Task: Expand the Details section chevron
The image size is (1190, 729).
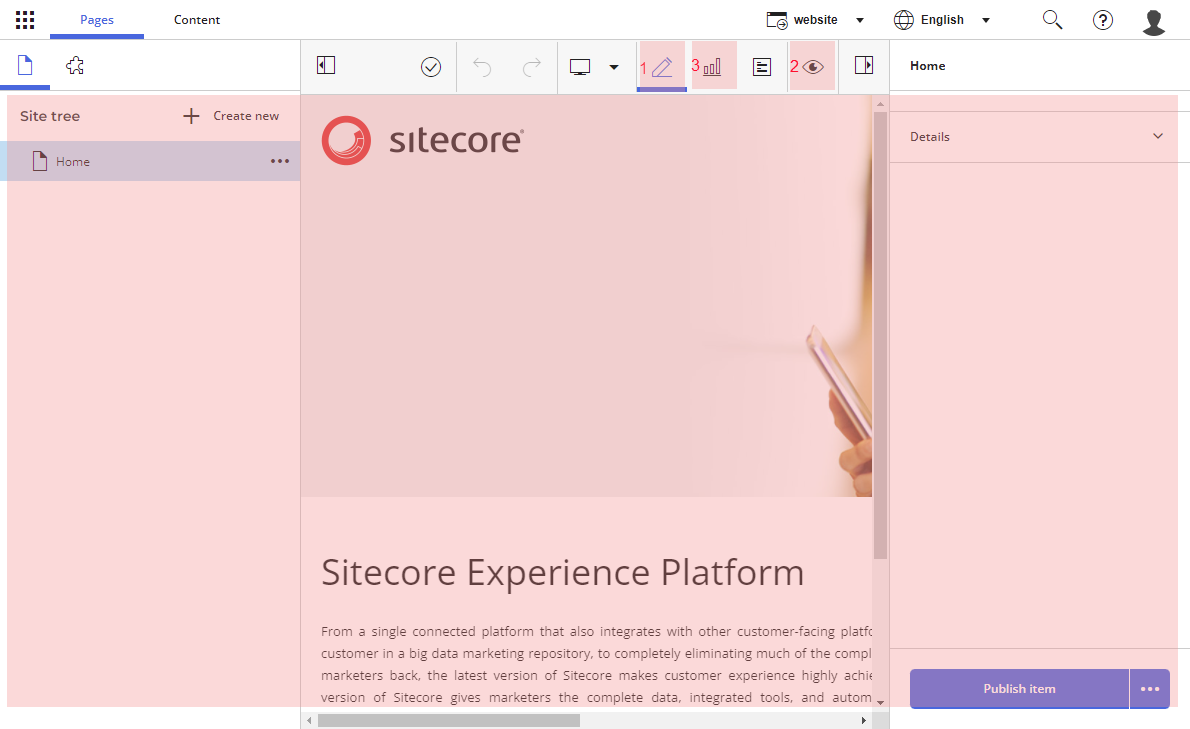Action: (x=1157, y=137)
